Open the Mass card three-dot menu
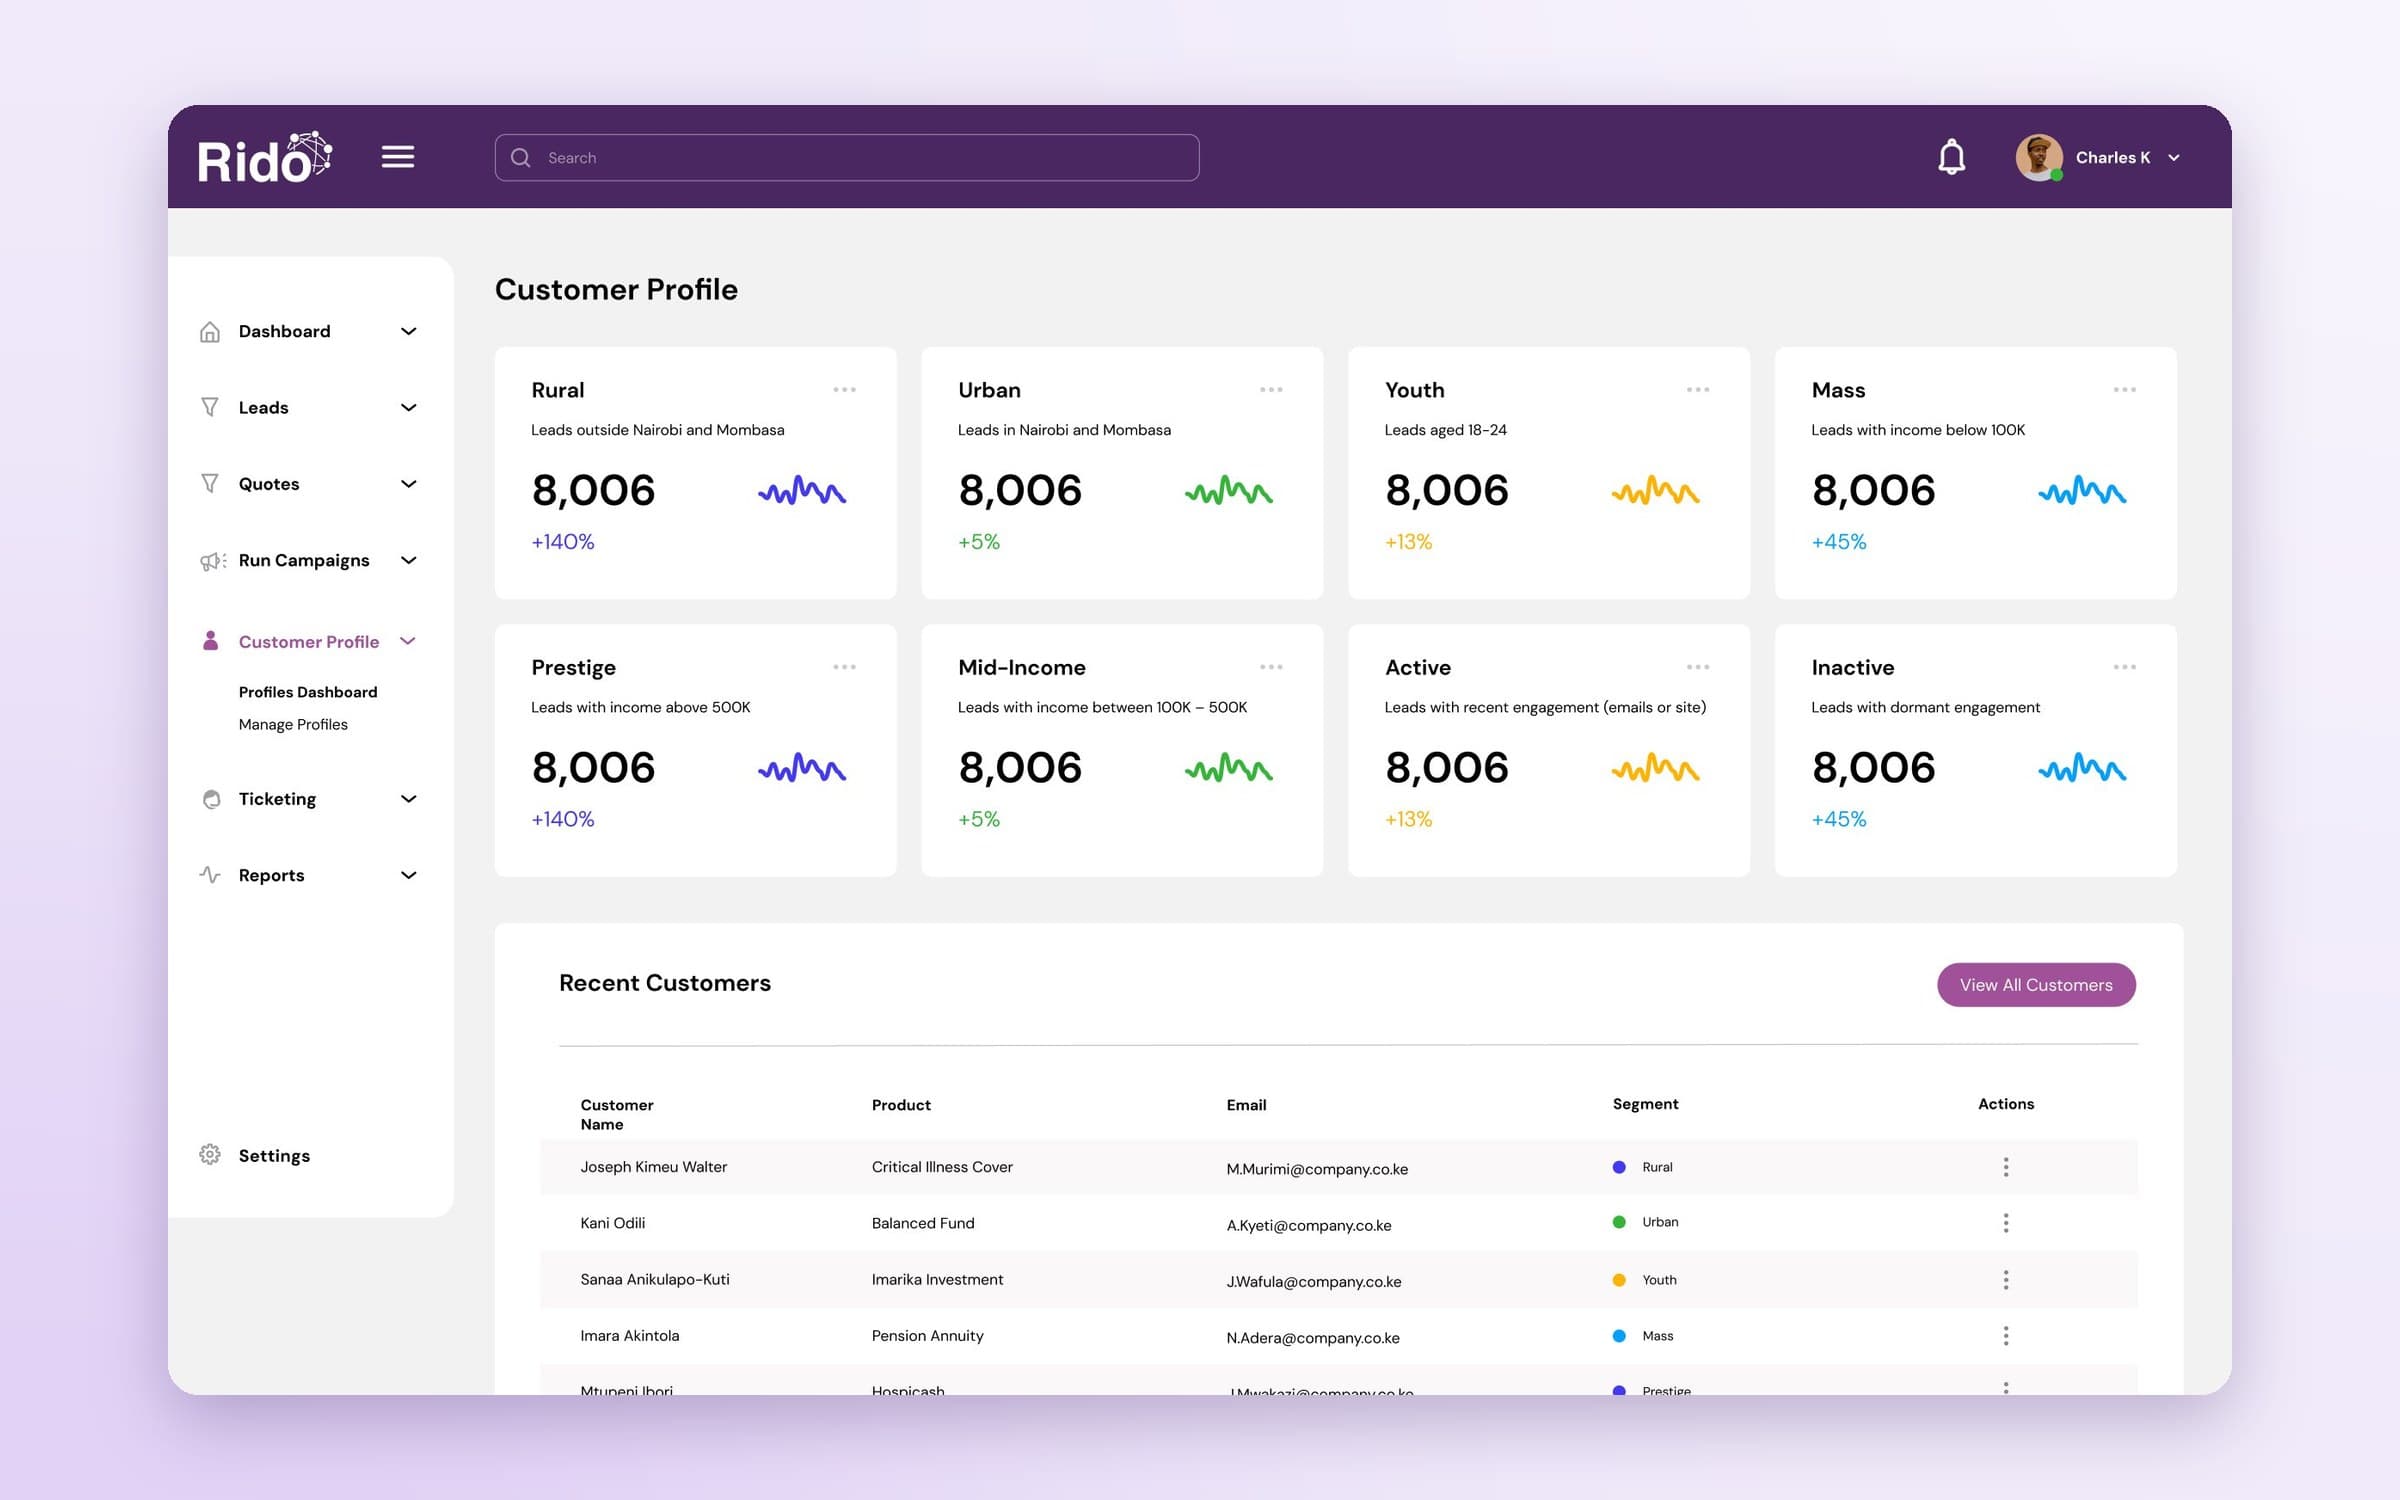Image resolution: width=2400 pixels, height=1500 pixels. (x=2125, y=390)
